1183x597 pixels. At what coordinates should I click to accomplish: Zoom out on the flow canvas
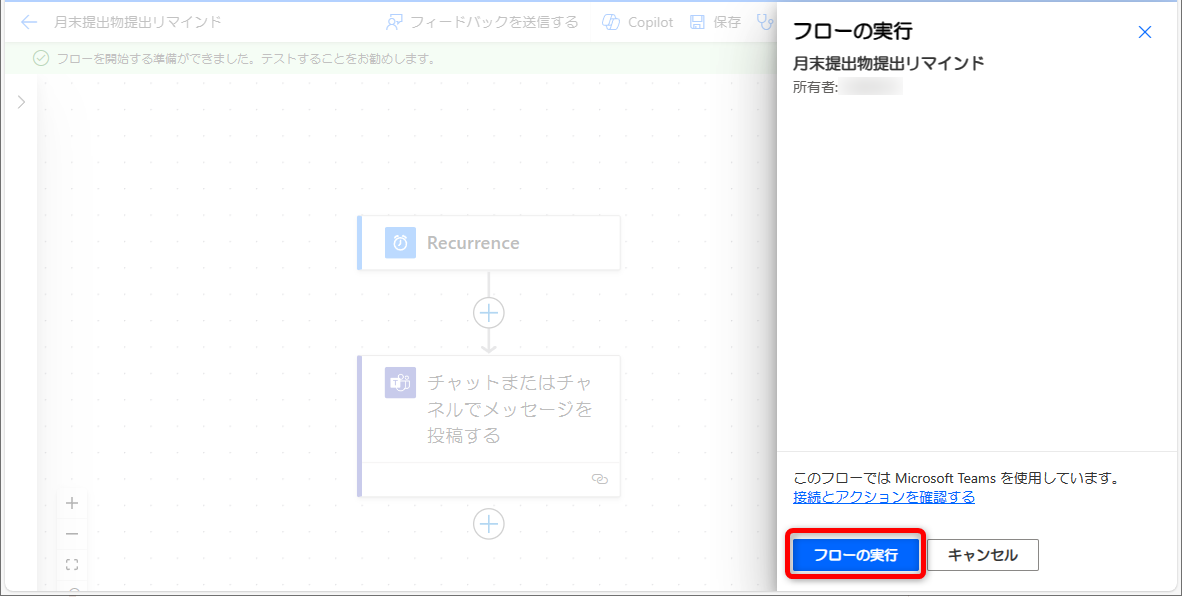[x=72, y=534]
